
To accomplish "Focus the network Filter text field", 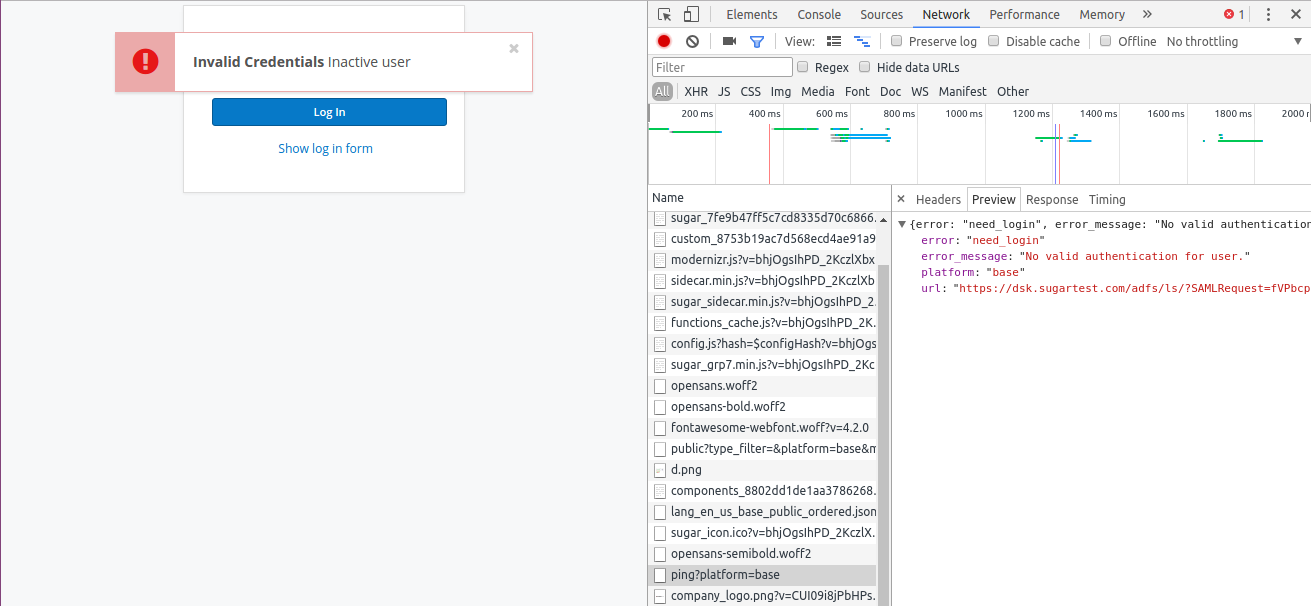I will pyautogui.click(x=721, y=67).
